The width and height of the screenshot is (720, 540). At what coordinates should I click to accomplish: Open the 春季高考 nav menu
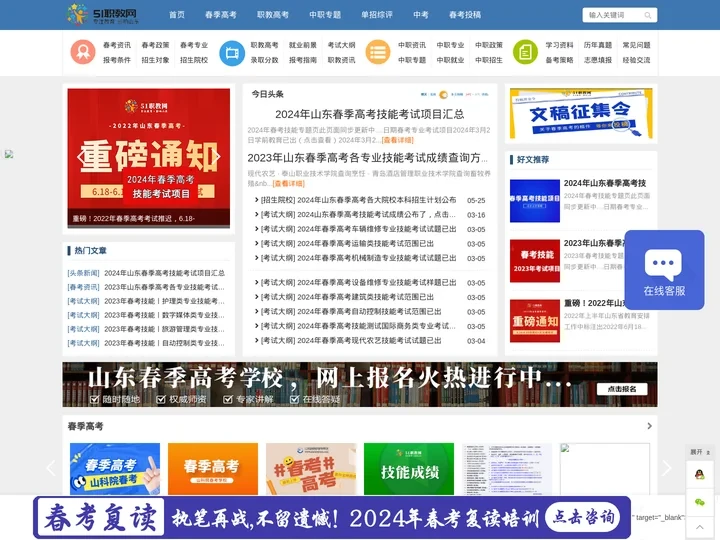pyautogui.click(x=220, y=15)
